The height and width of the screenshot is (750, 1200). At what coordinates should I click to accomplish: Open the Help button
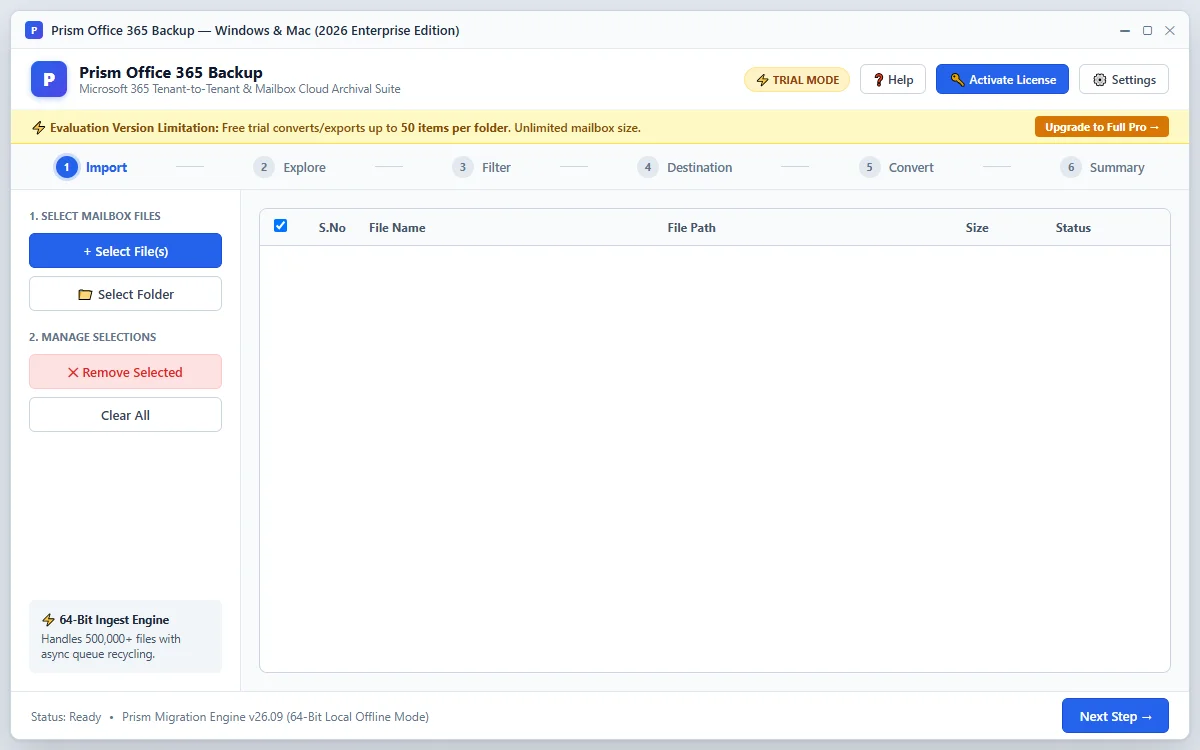point(893,80)
